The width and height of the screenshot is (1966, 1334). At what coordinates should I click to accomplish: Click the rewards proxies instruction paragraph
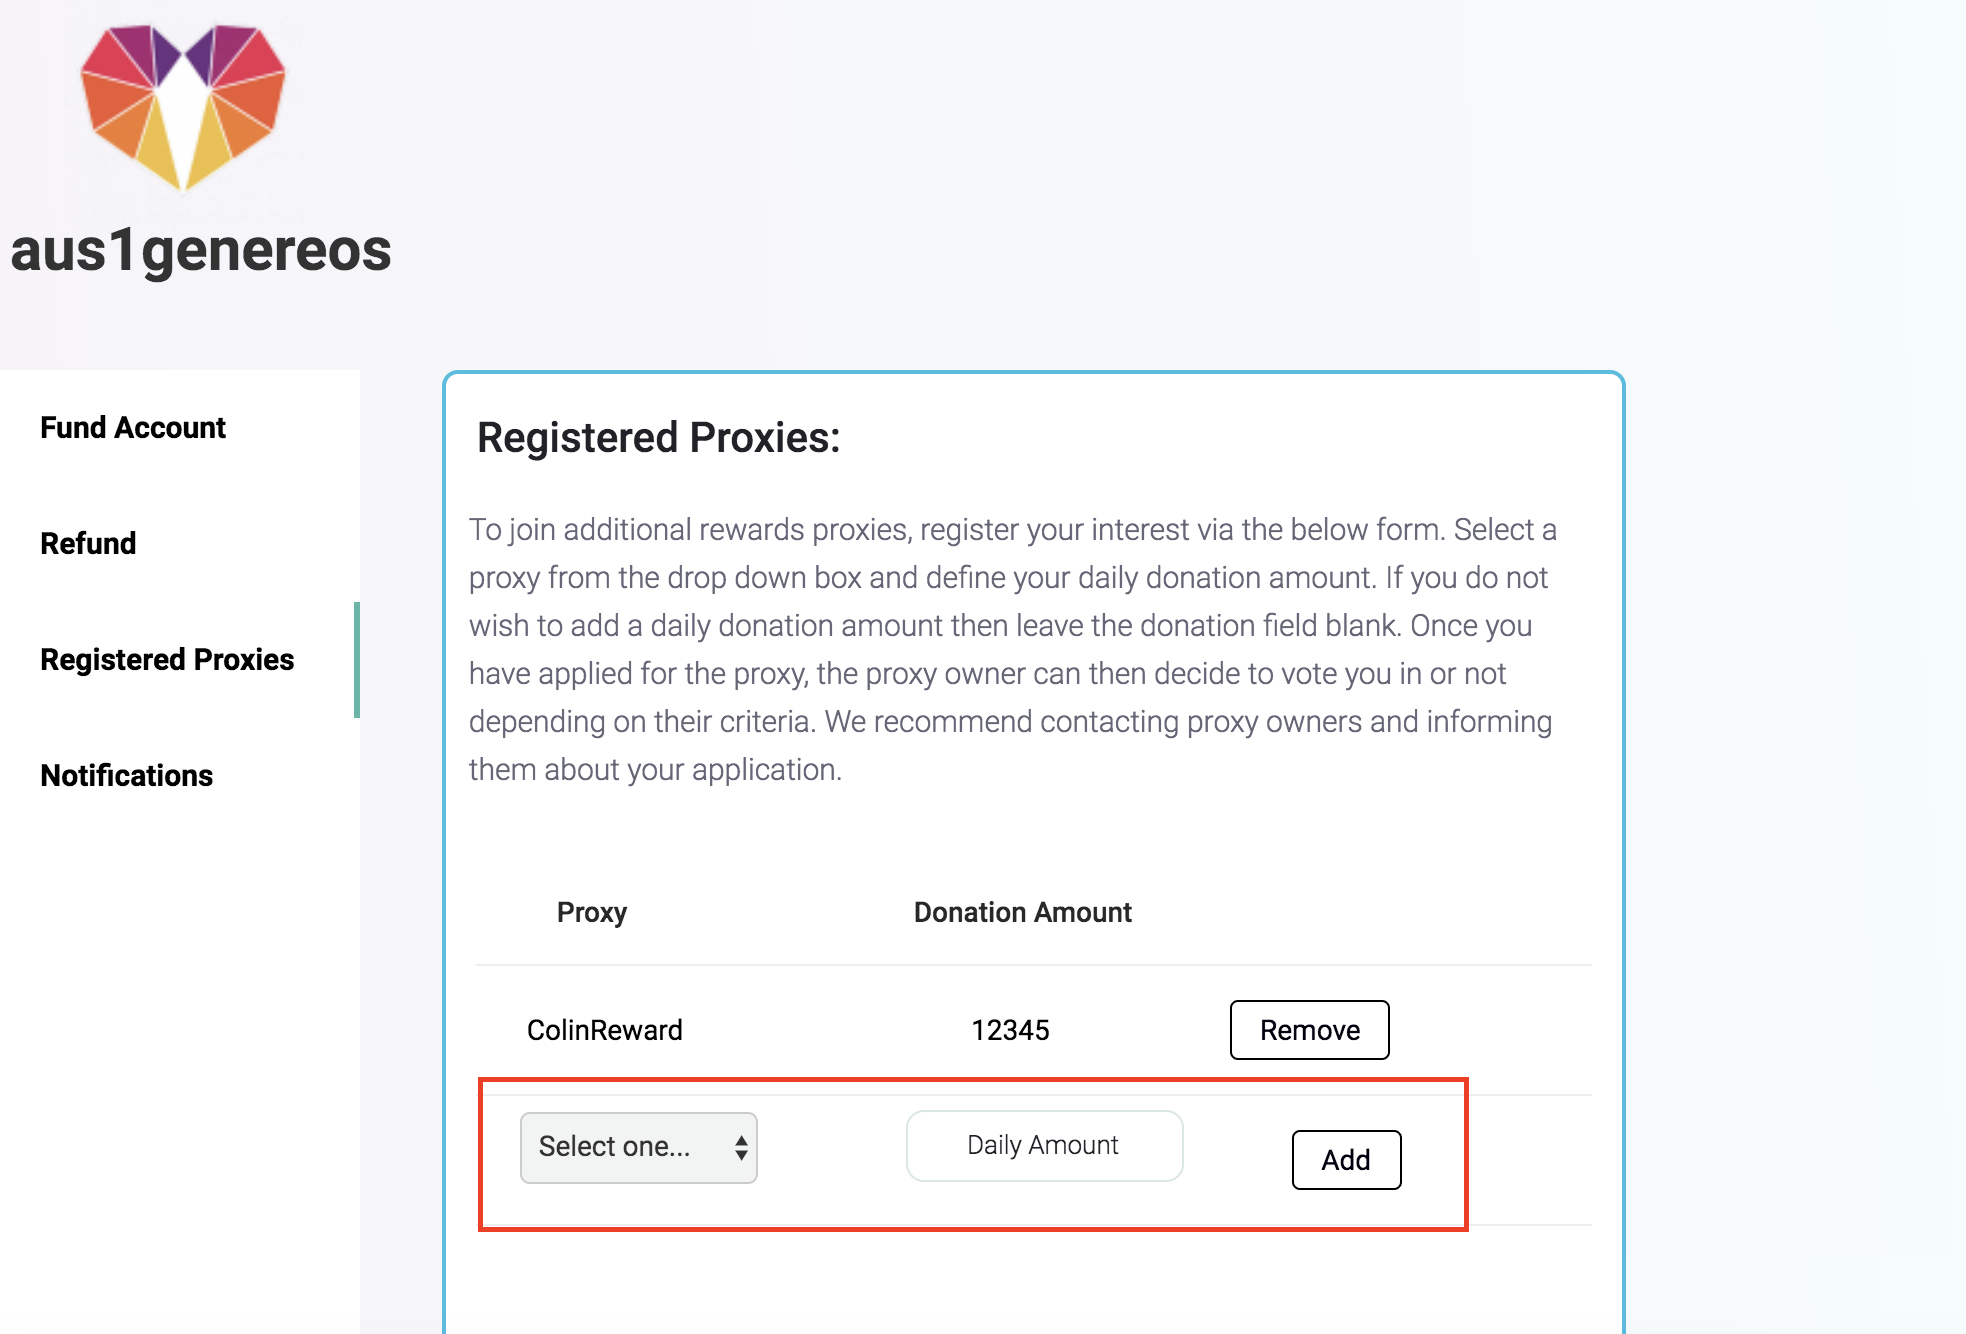pos(1012,649)
